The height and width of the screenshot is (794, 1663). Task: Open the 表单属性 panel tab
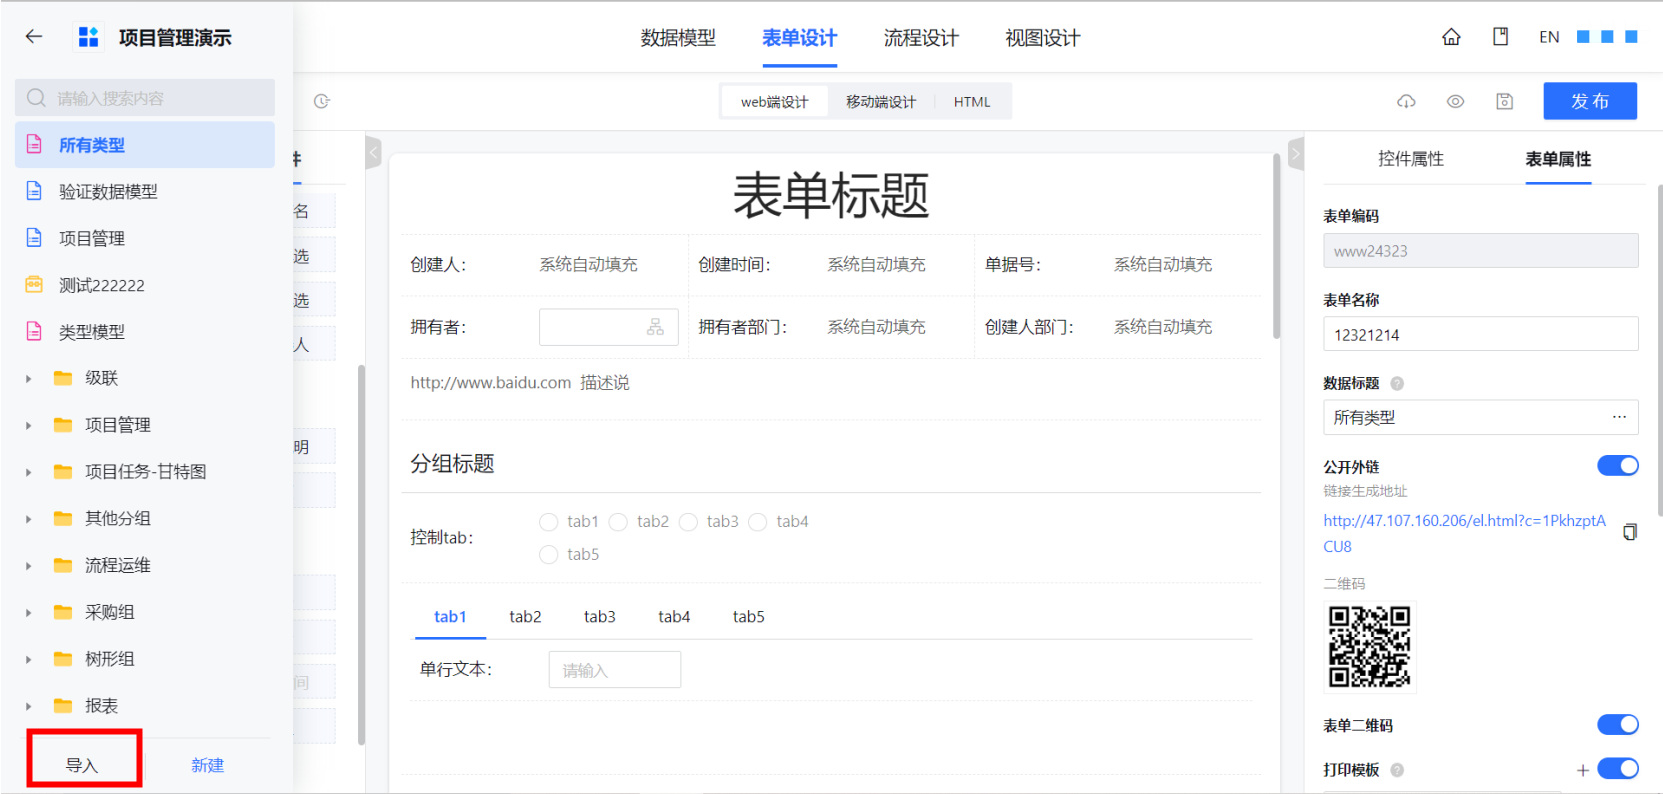point(1558,159)
